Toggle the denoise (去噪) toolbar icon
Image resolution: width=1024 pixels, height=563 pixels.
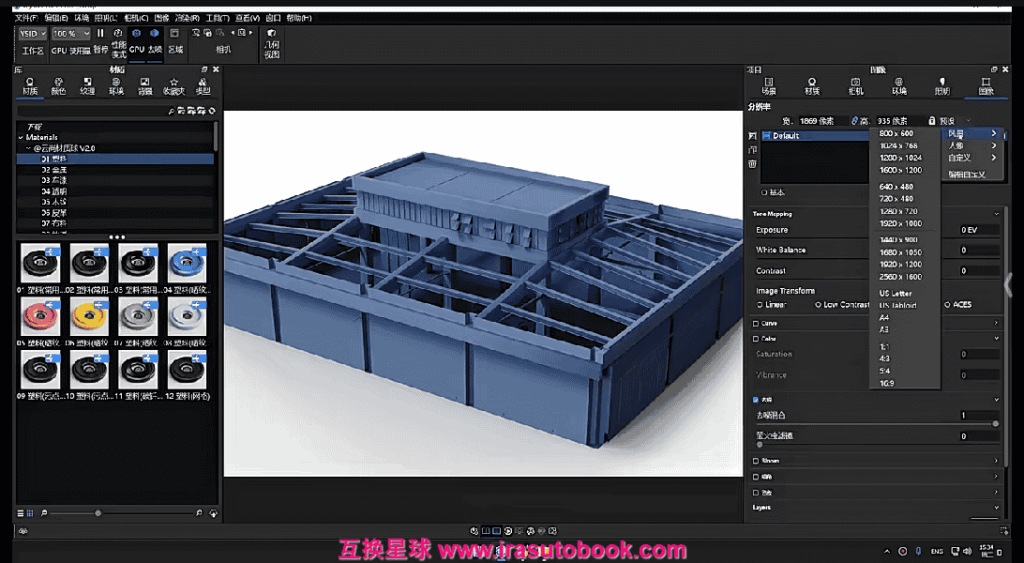(x=154, y=33)
